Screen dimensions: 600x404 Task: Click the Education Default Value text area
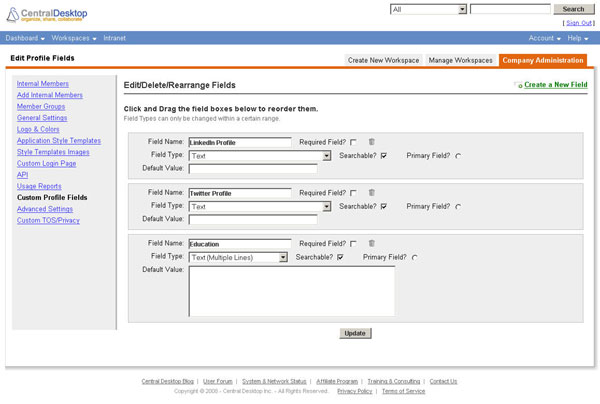[x=292, y=291]
